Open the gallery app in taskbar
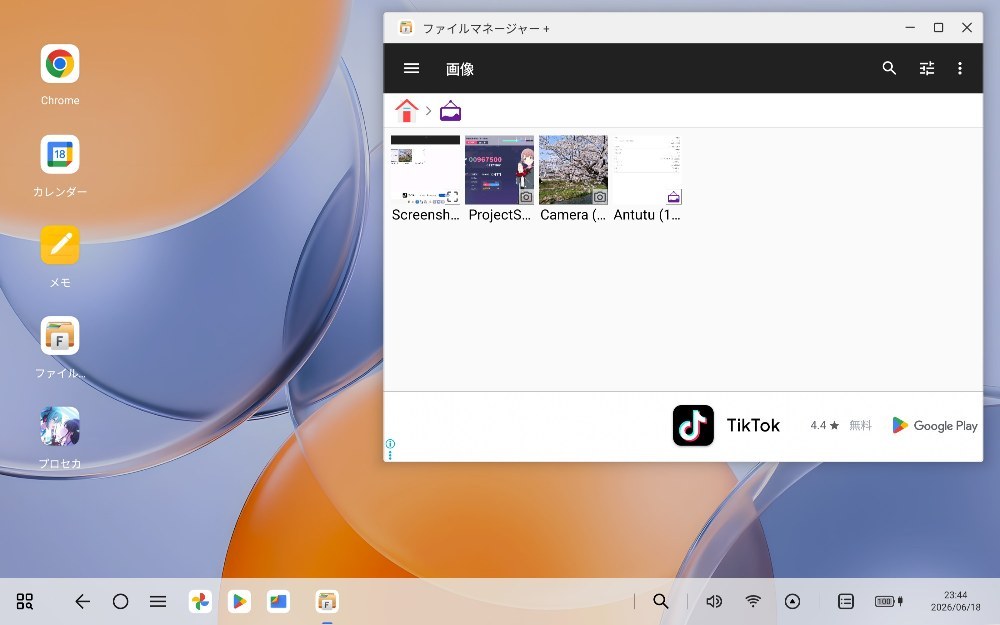The height and width of the screenshot is (625, 1000). (x=278, y=601)
